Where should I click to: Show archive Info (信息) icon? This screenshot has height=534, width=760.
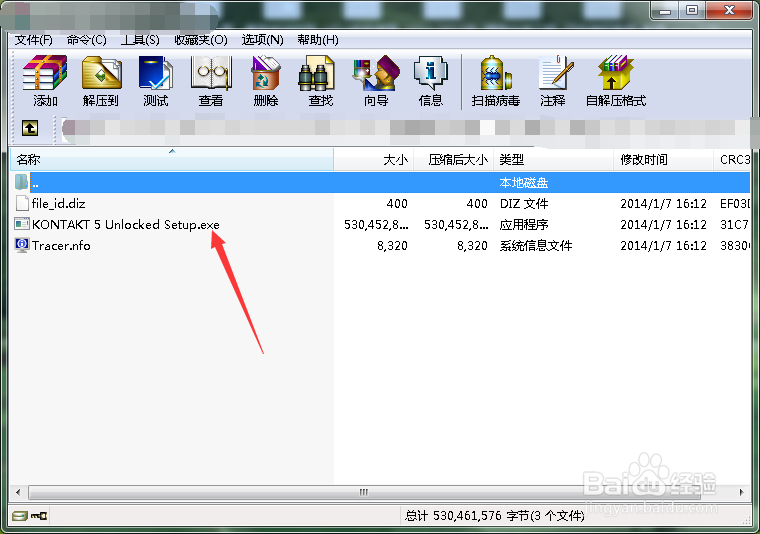[430, 73]
